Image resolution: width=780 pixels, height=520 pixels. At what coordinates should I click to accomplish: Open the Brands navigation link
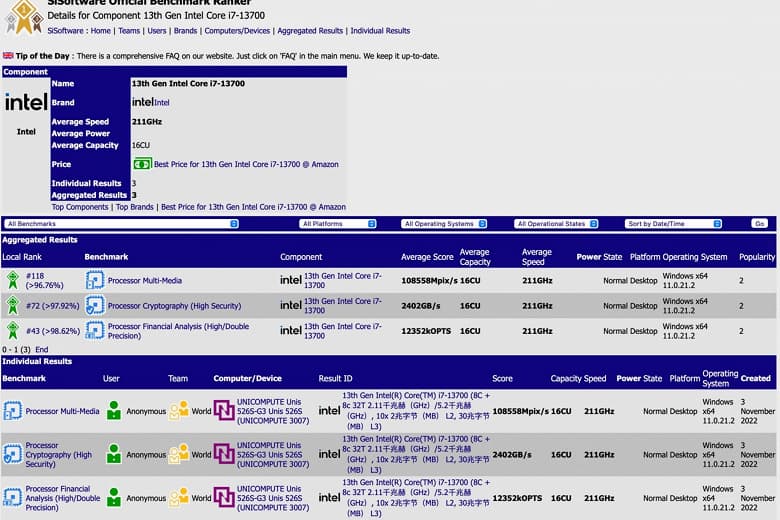coord(185,31)
